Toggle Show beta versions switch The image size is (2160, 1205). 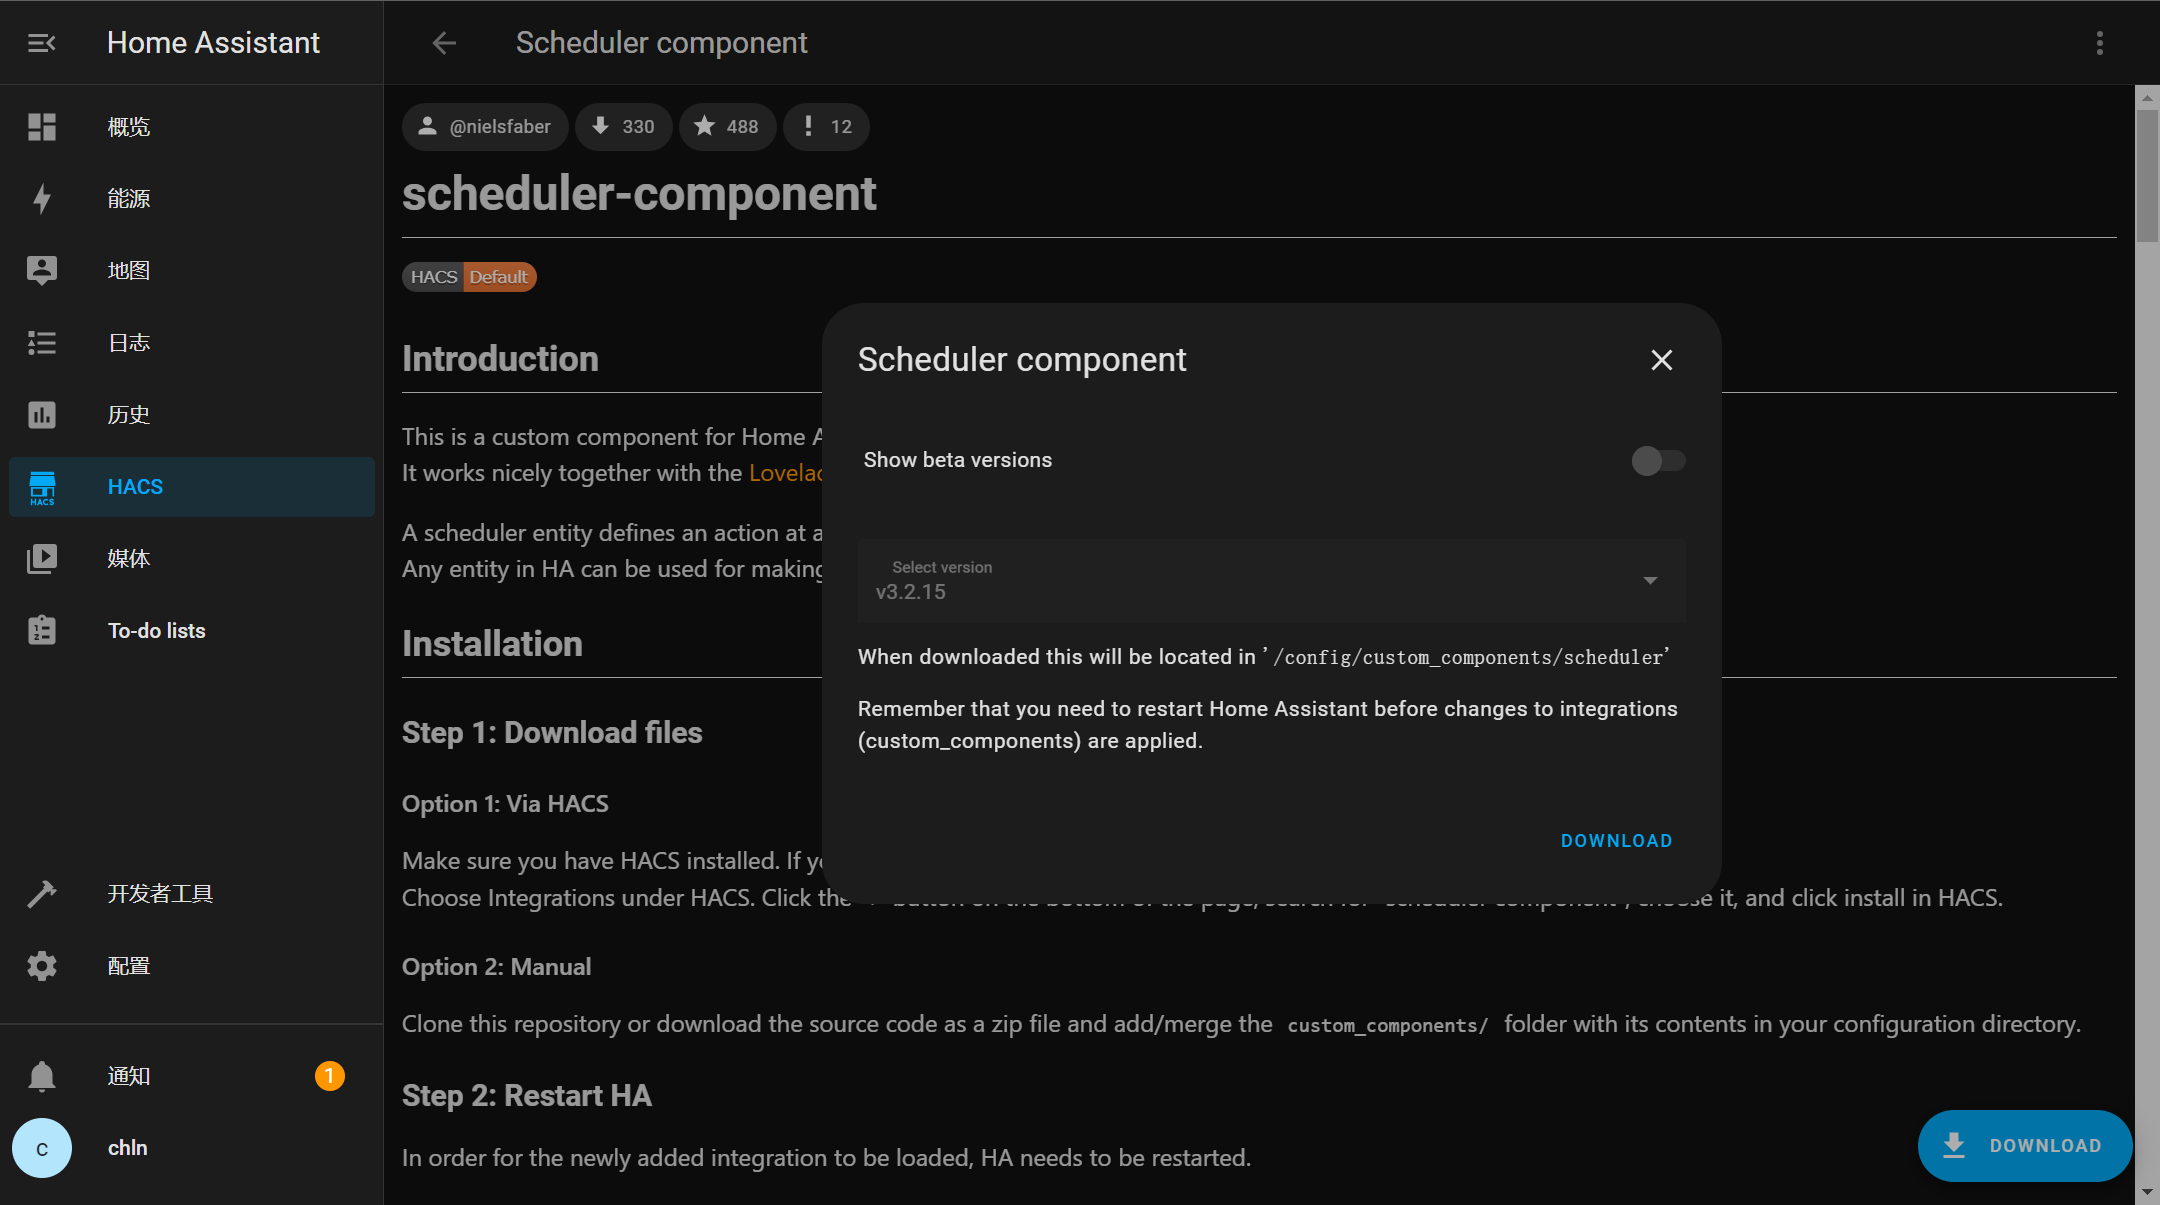(x=1658, y=460)
